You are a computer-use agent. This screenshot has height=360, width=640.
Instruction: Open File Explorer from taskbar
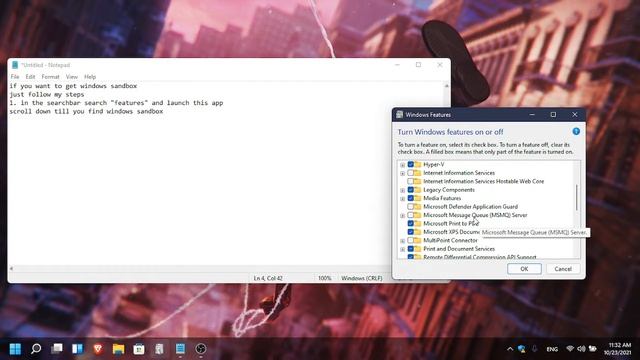pos(118,349)
